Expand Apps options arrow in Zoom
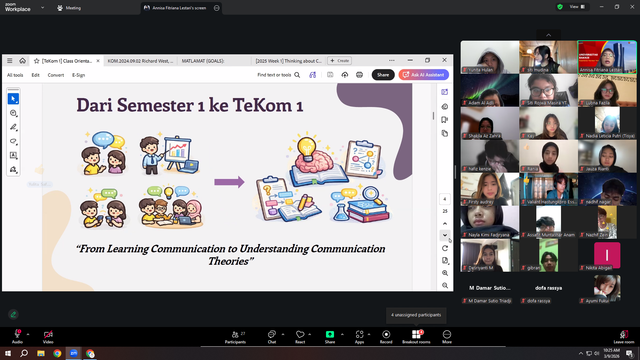The image size is (640, 360). pos(369,334)
